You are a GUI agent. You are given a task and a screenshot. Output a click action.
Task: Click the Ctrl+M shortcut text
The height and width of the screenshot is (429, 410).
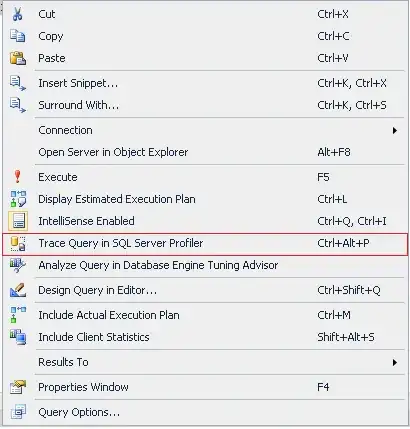click(334, 315)
